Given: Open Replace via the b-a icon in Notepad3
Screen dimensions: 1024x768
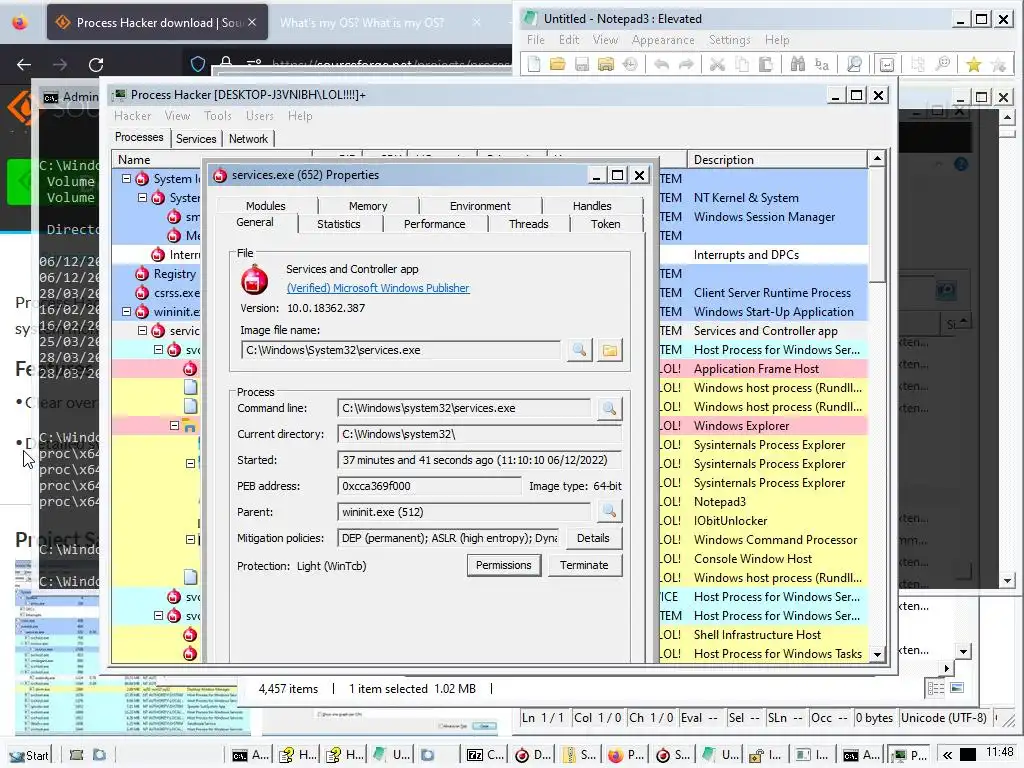Looking at the screenshot, I should [822, 64].
